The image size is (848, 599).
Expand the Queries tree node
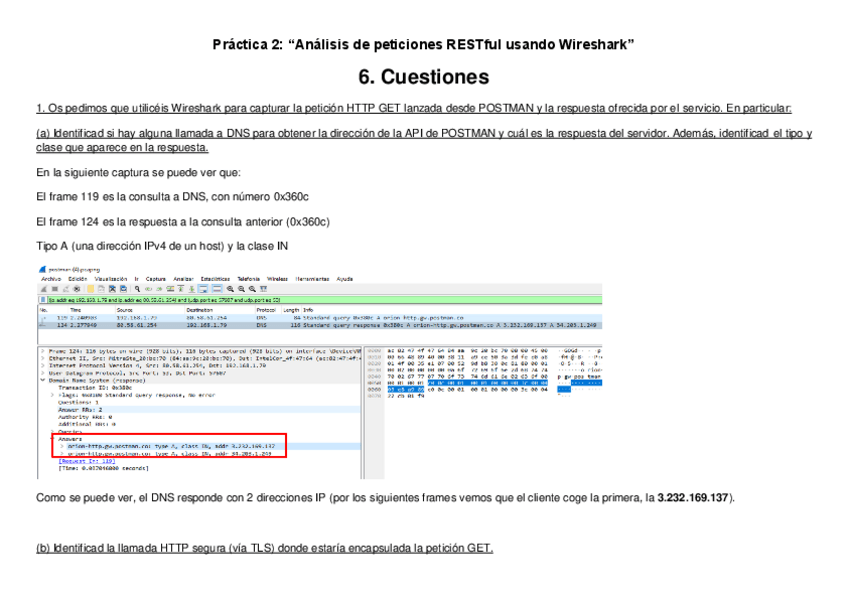[x=52, y=432]
